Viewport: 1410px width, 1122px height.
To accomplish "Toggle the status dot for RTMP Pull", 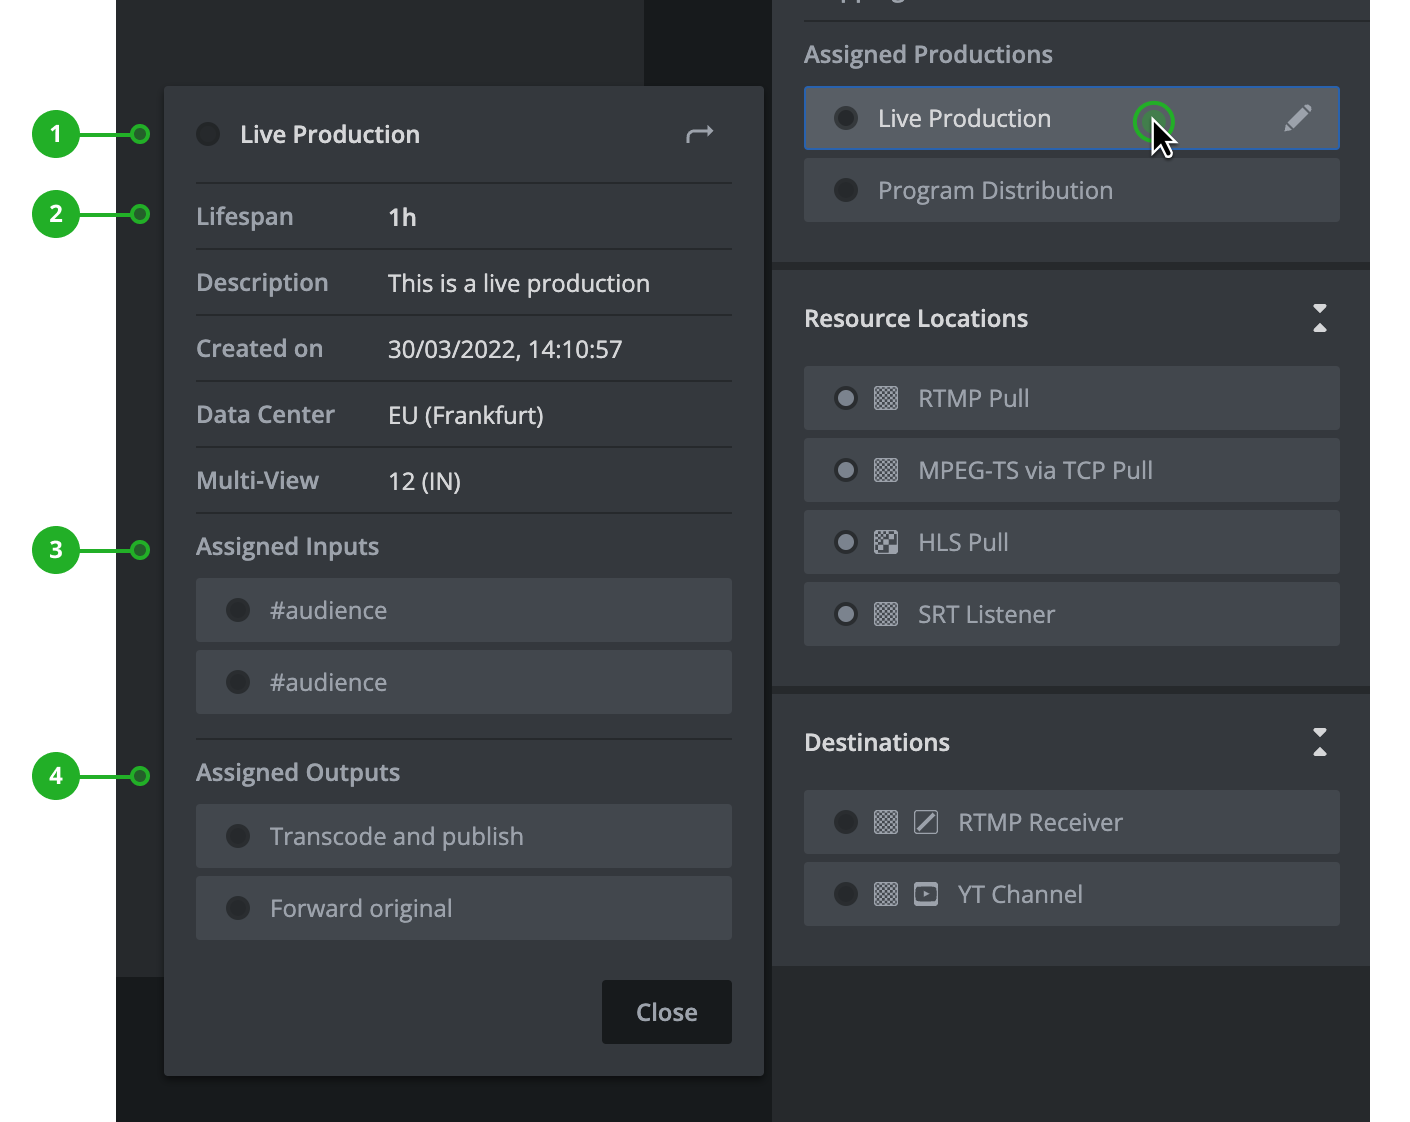I will point(846,399).
